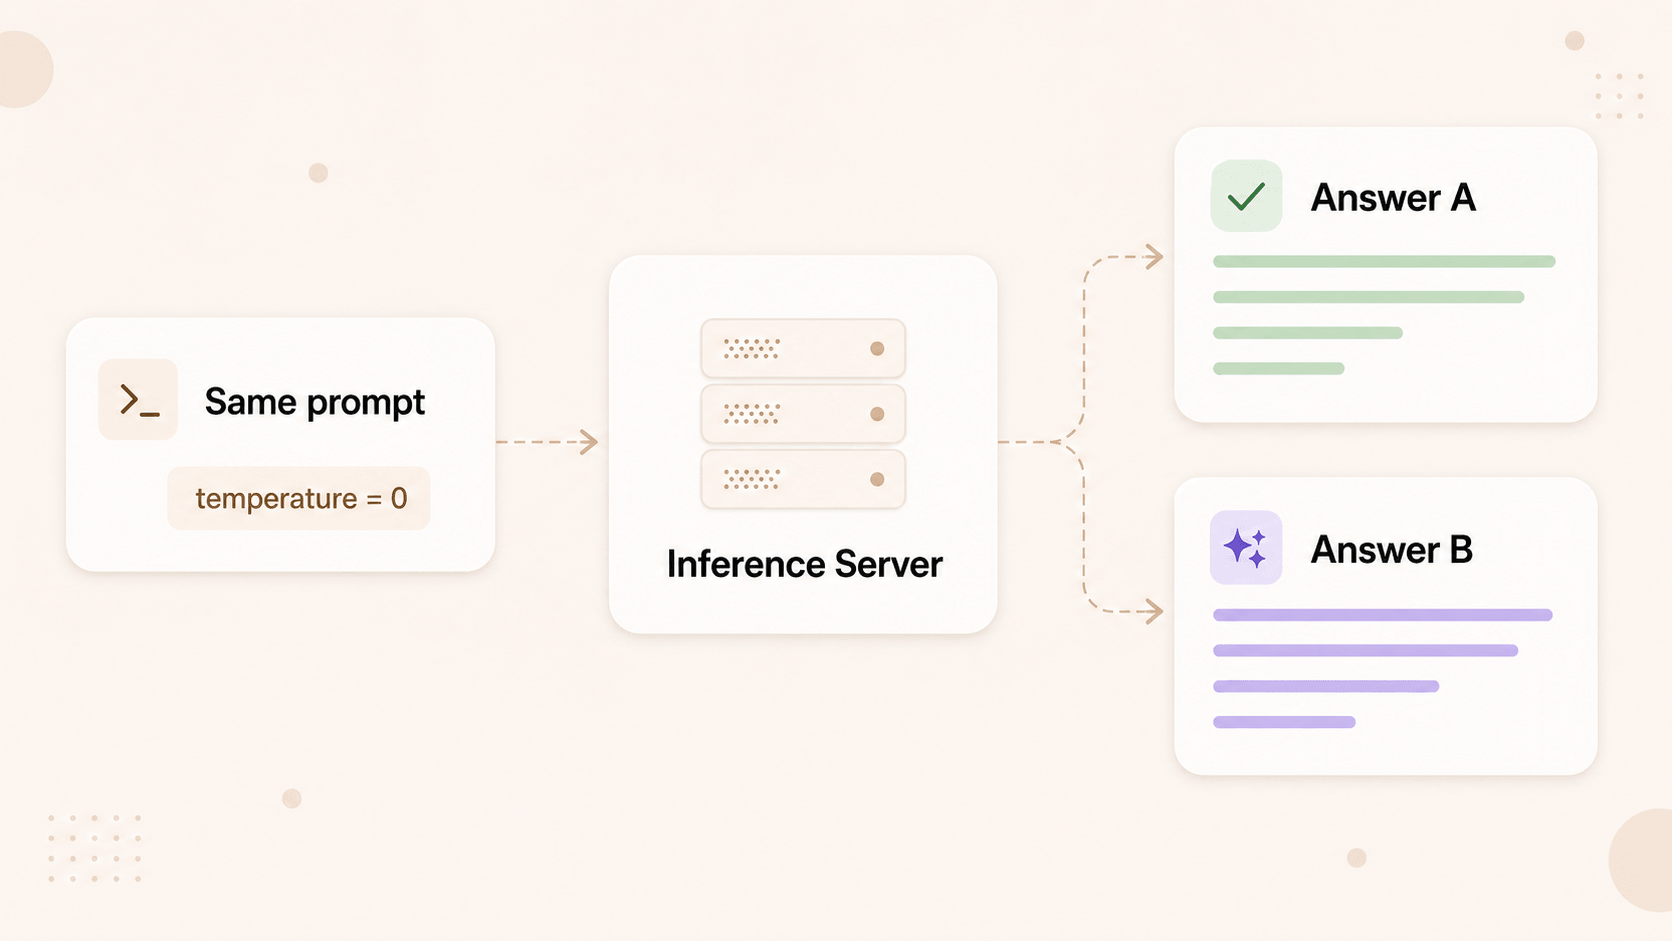The image size is (1672, 941).
Task: Click the shortest purple bar in Answer B
Action: tap(1284, 722)
